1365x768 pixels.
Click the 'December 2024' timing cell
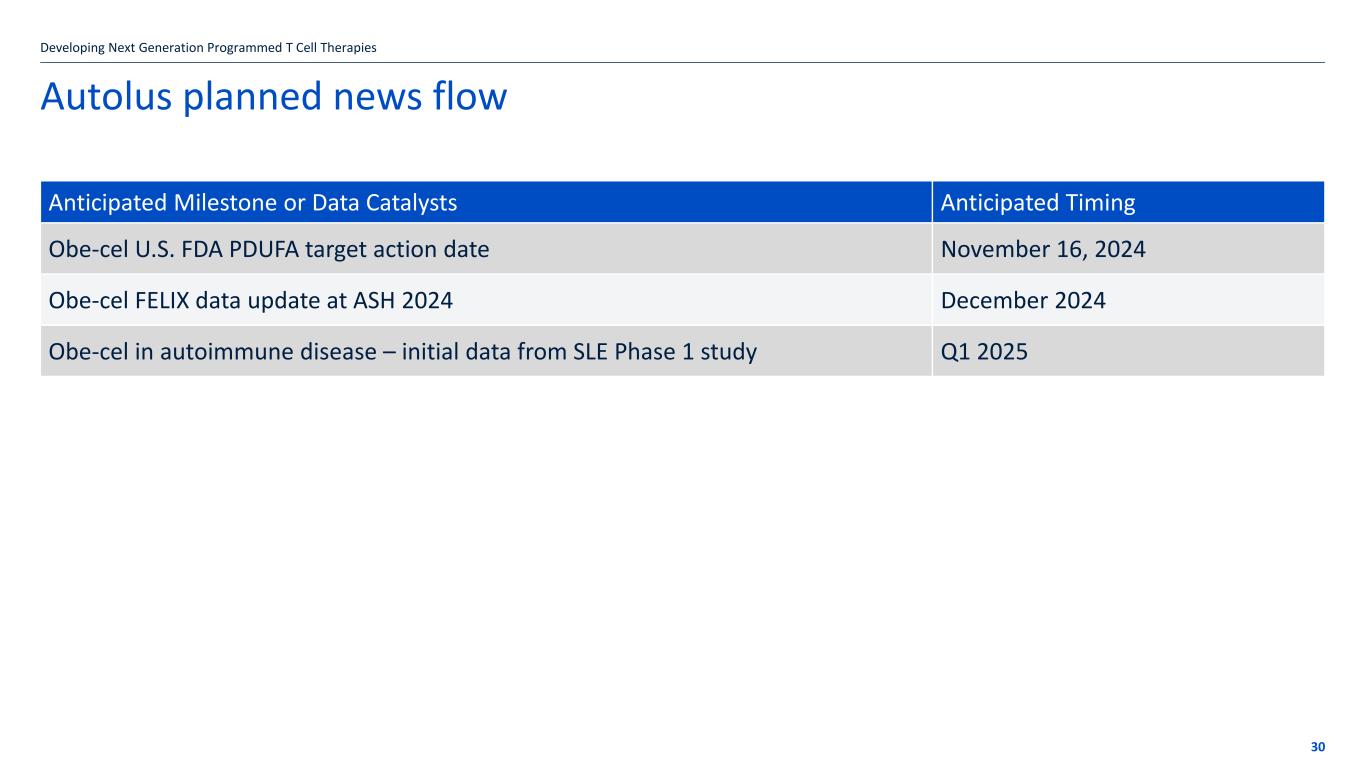[x=1023, y=300]
